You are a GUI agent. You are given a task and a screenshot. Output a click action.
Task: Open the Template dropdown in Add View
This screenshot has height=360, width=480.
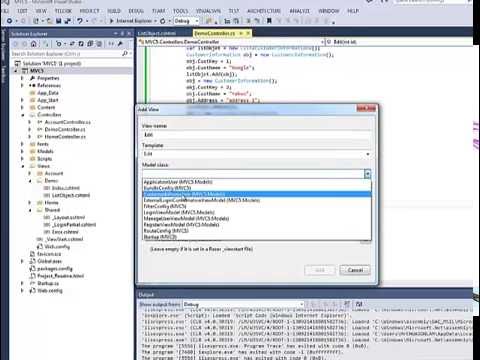point(368,154)
